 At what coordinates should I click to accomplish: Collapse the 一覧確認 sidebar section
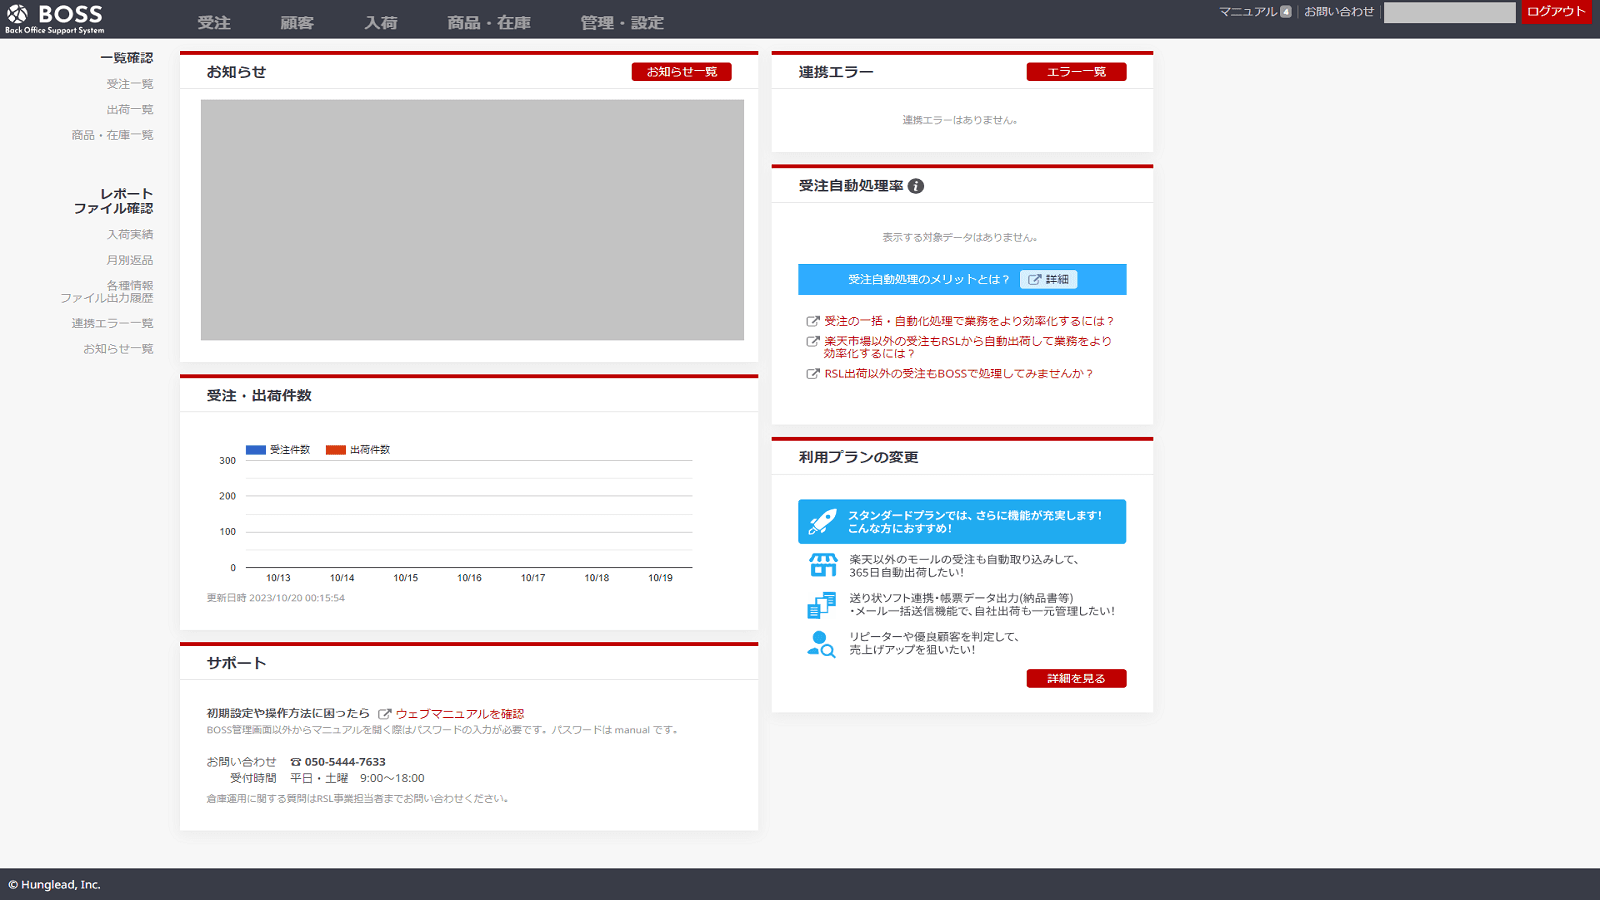(126, 57)
